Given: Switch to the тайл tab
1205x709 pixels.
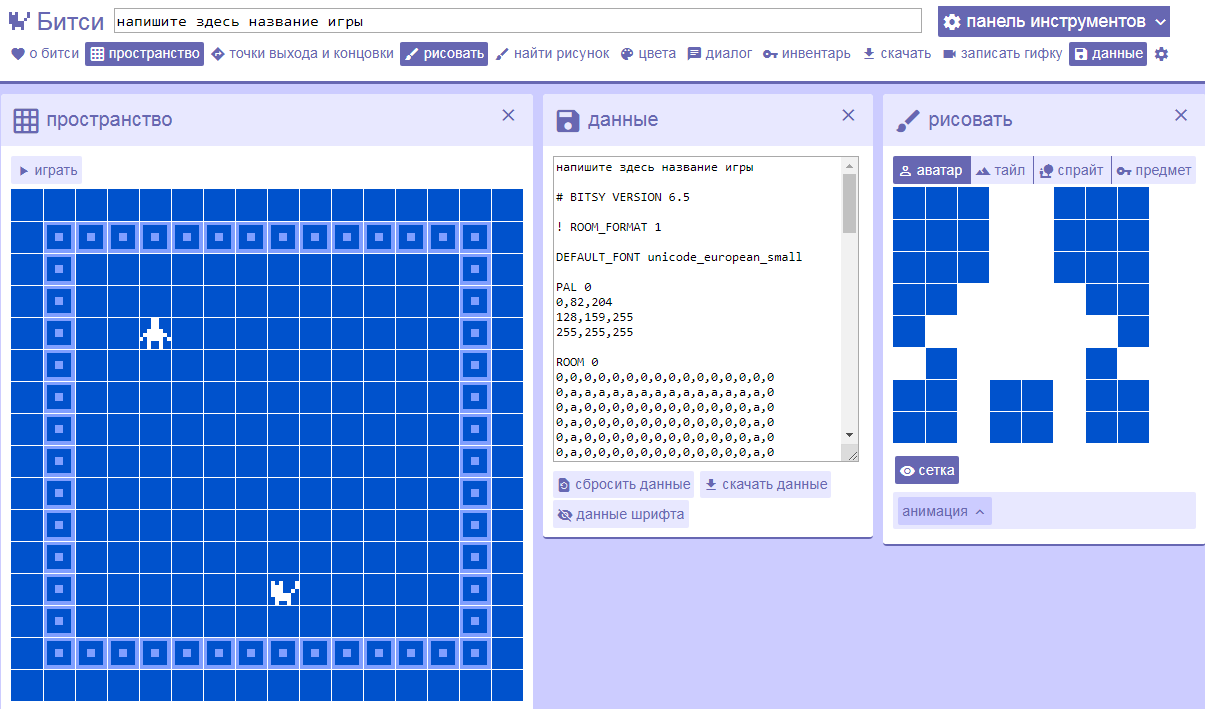Looking at the screenshot, I should pos(1001,170).
